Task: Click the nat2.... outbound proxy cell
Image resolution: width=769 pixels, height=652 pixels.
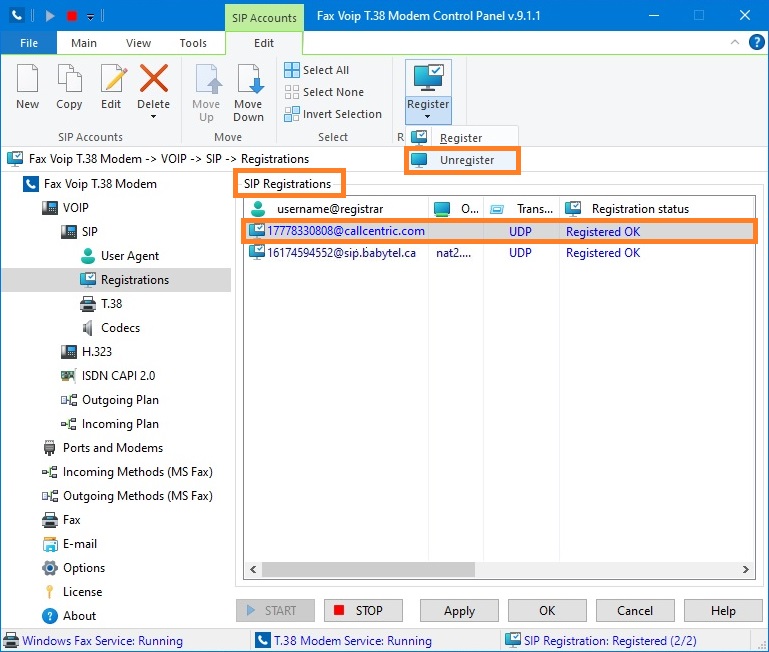Action: [454, 253]
